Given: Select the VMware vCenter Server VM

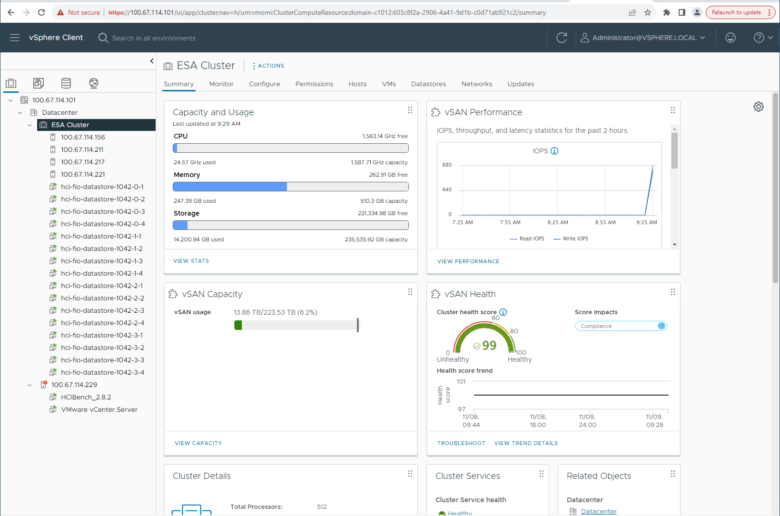Looking at the screenshot, I should tap(99, 410).
